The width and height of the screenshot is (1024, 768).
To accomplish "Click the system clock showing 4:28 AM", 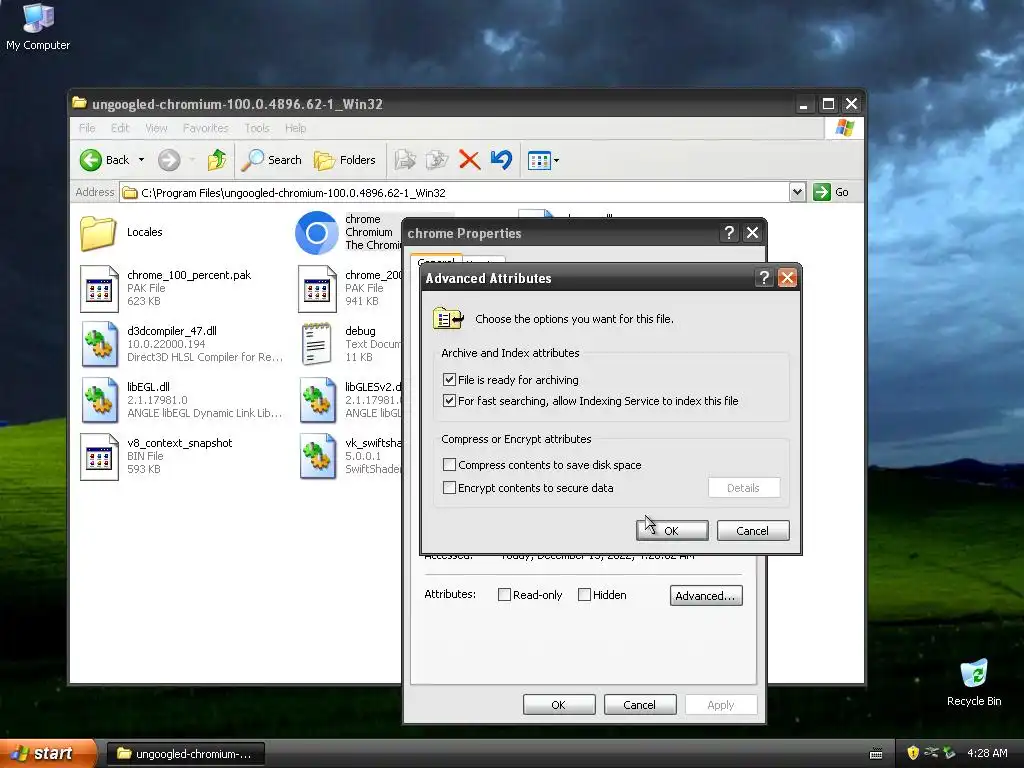I will pos(987,753).
